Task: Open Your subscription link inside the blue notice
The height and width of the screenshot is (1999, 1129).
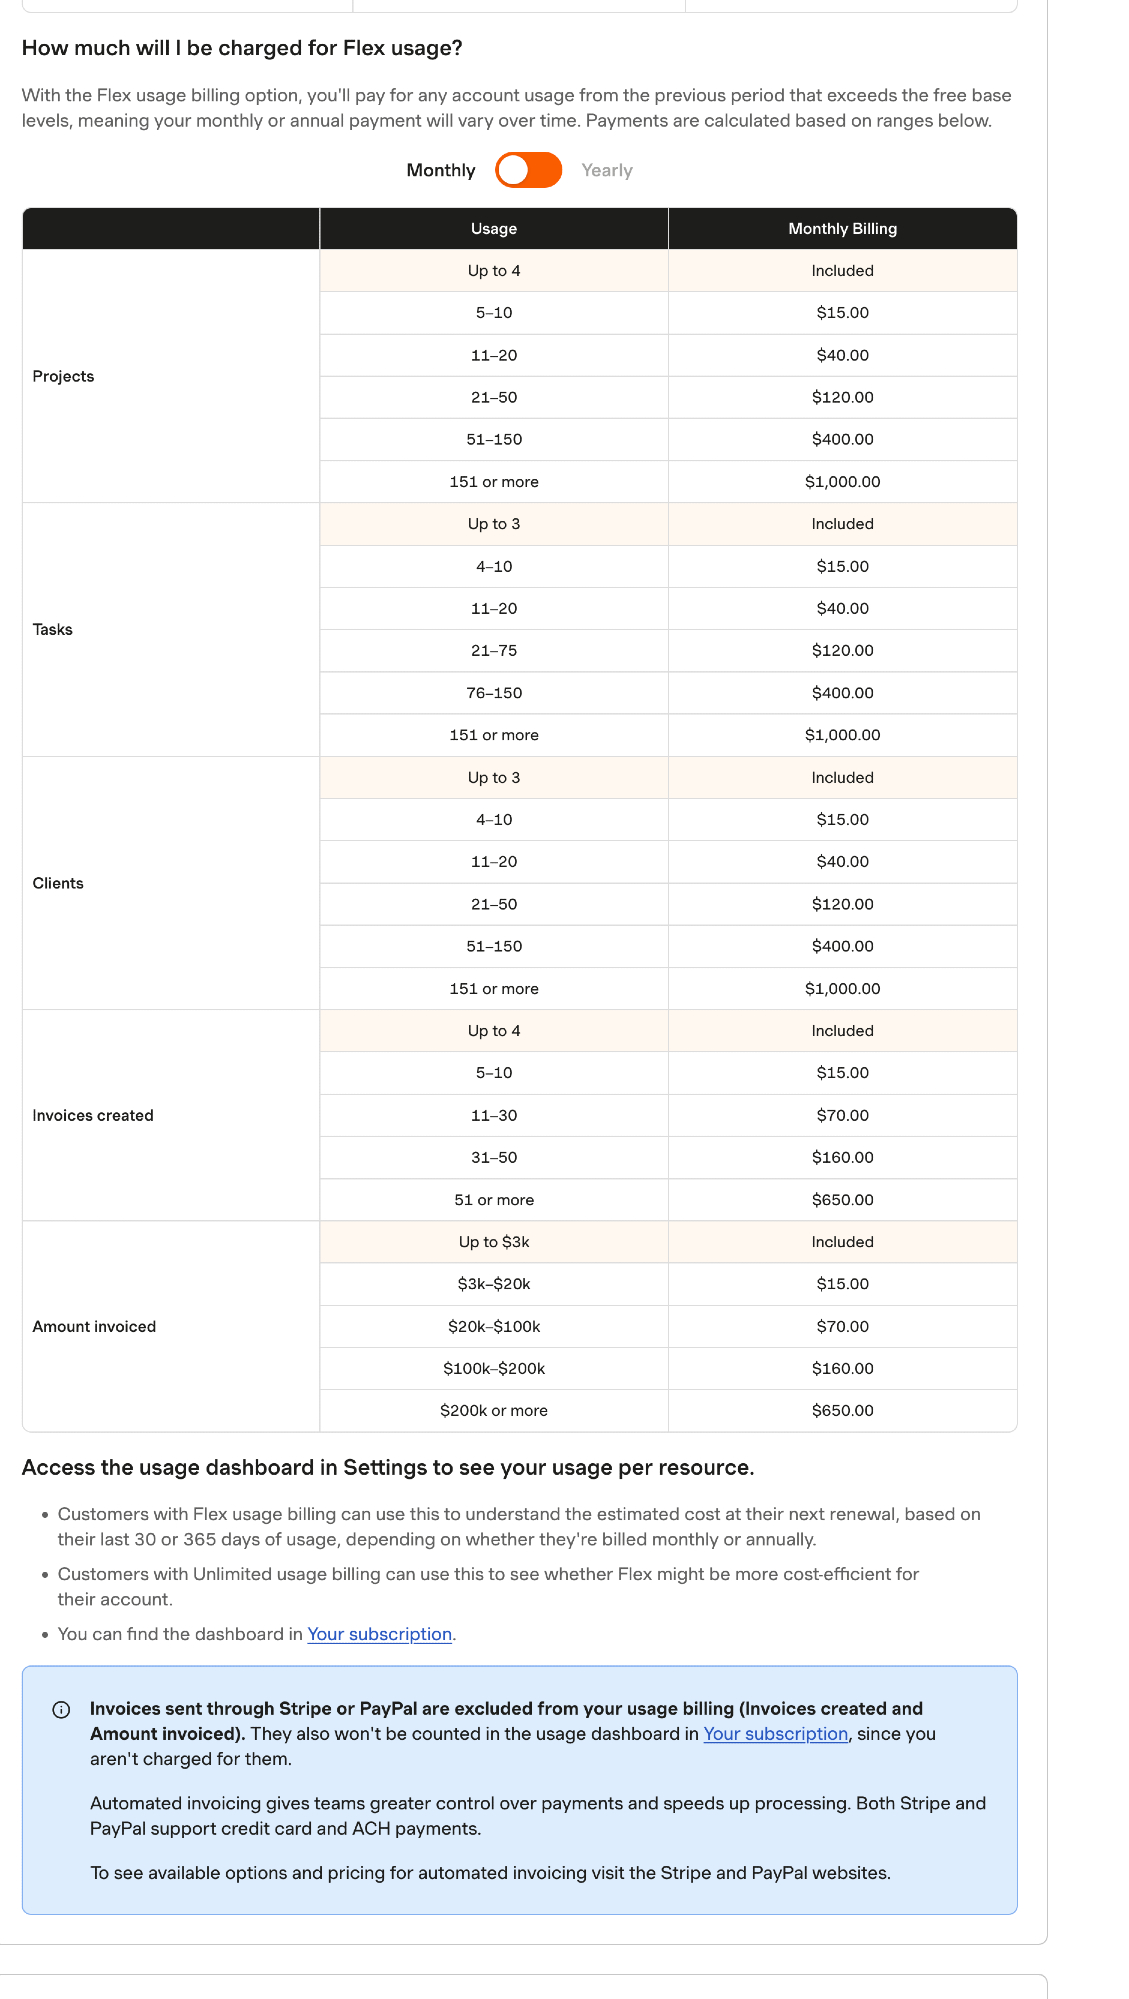Action: tap(775, 1734)
